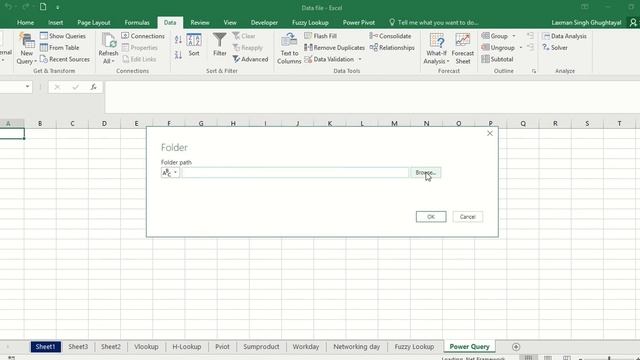Open the View ribbon tab
The height and width of the screenshot is (360, 640).
coord(230,22)
